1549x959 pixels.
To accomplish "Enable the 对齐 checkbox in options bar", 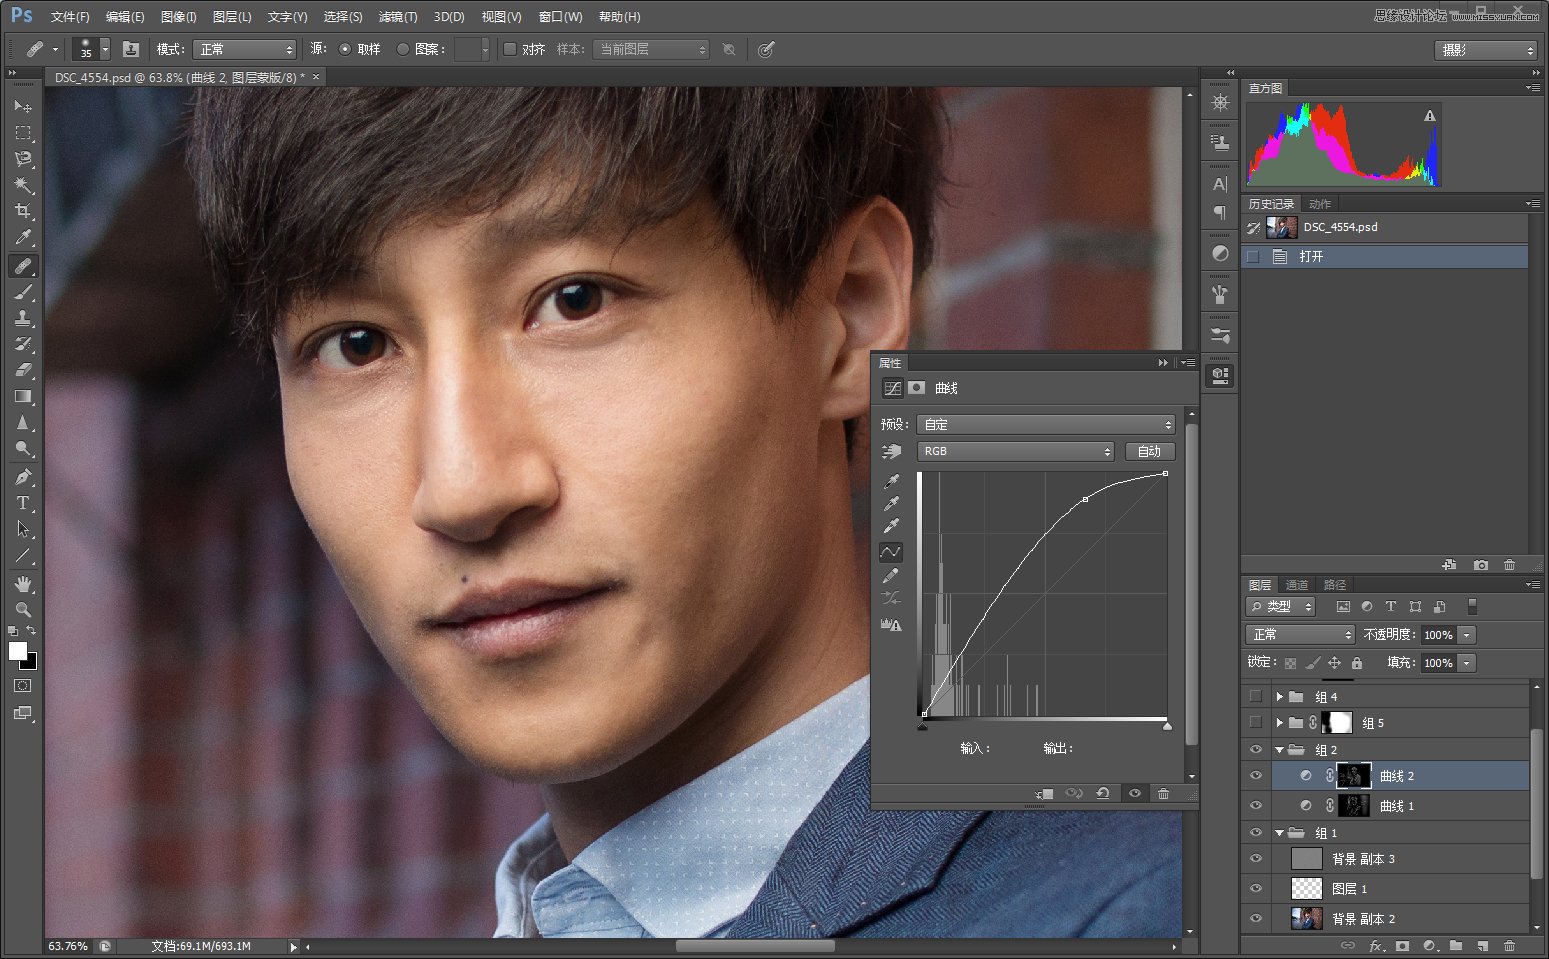I will 510,49.
